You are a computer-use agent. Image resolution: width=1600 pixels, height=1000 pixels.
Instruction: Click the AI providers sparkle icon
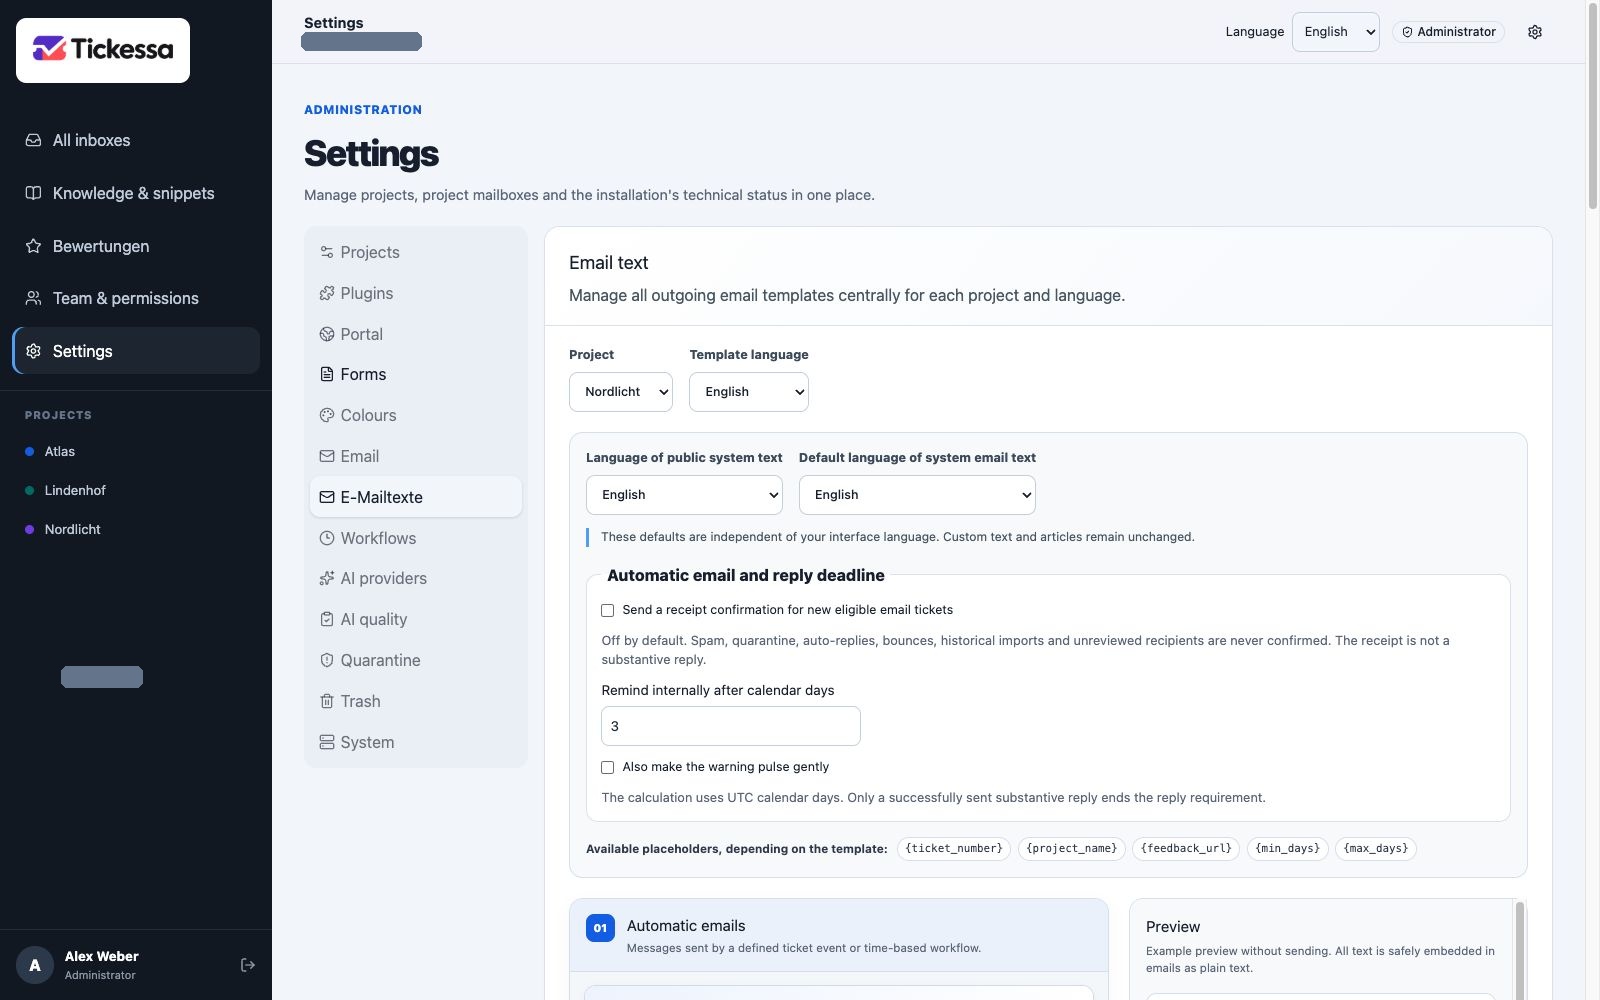[327, 578]
